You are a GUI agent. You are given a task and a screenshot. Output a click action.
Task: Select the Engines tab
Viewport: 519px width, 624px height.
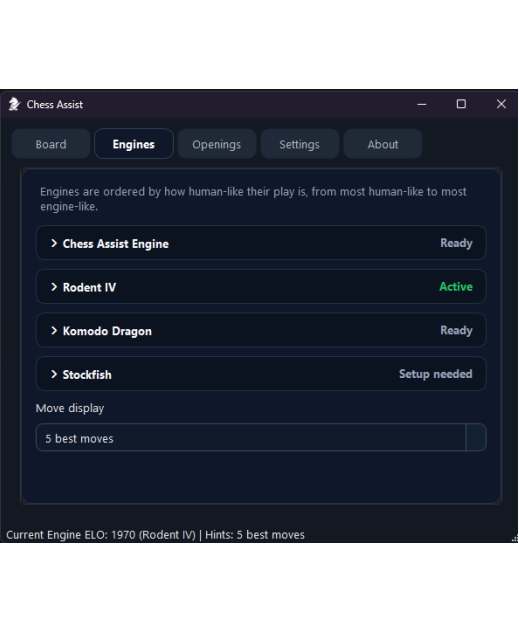pyautogui.click(x=134, y=144)
